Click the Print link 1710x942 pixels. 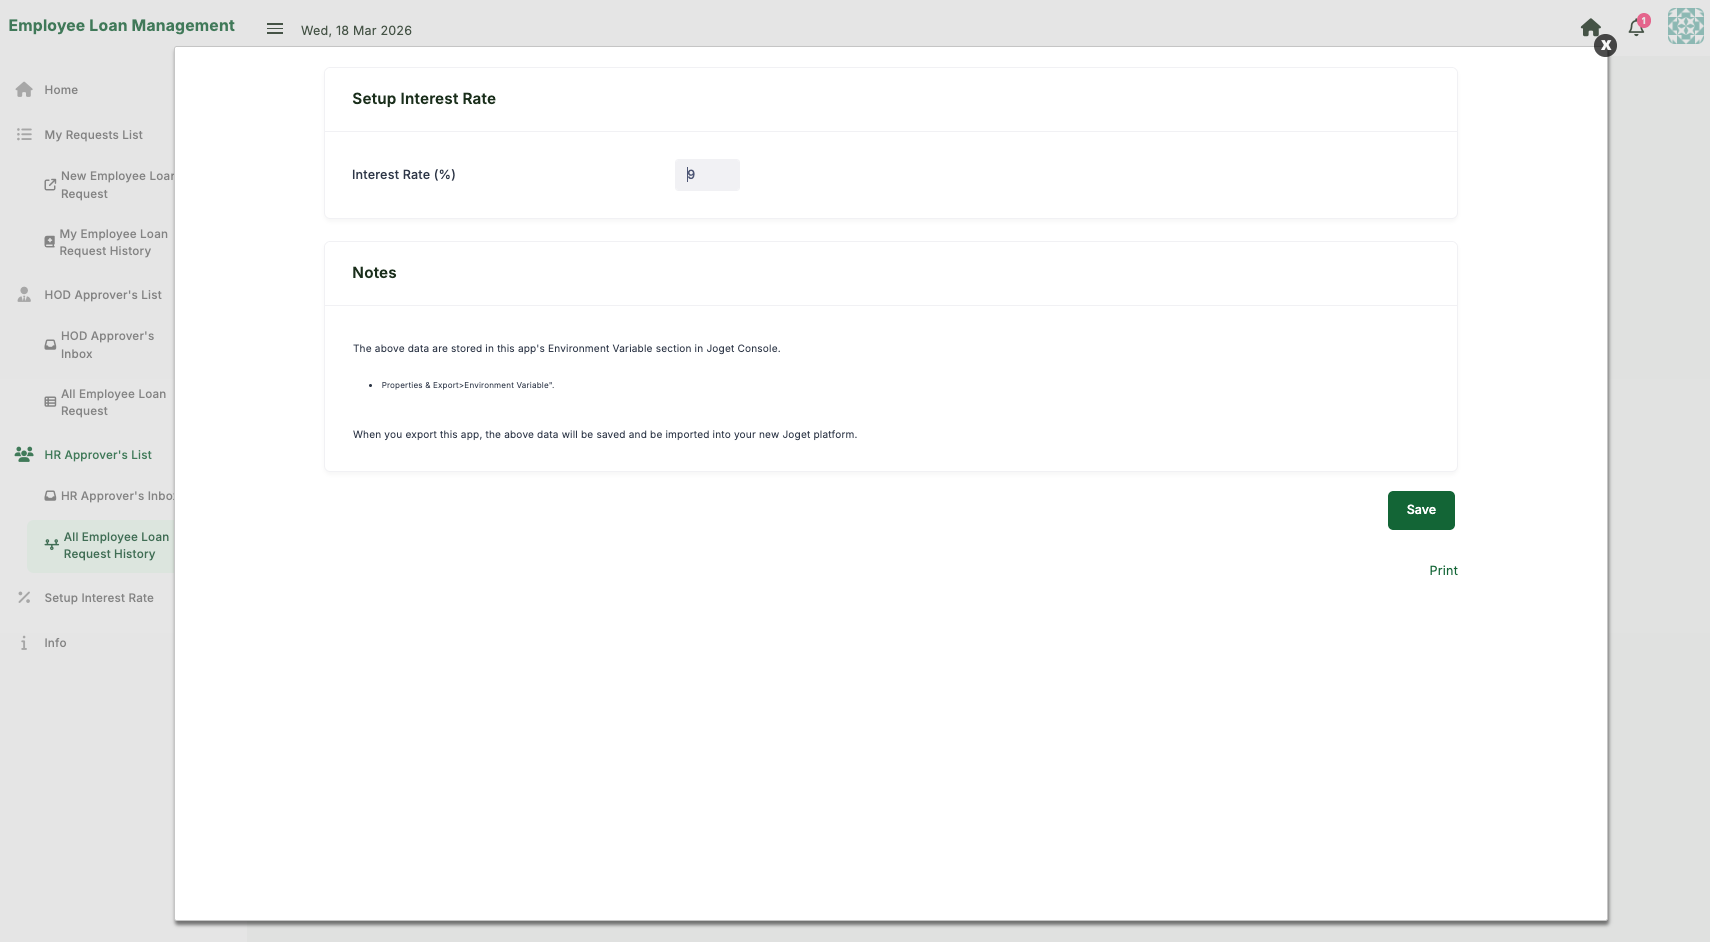pos(1443,571)
